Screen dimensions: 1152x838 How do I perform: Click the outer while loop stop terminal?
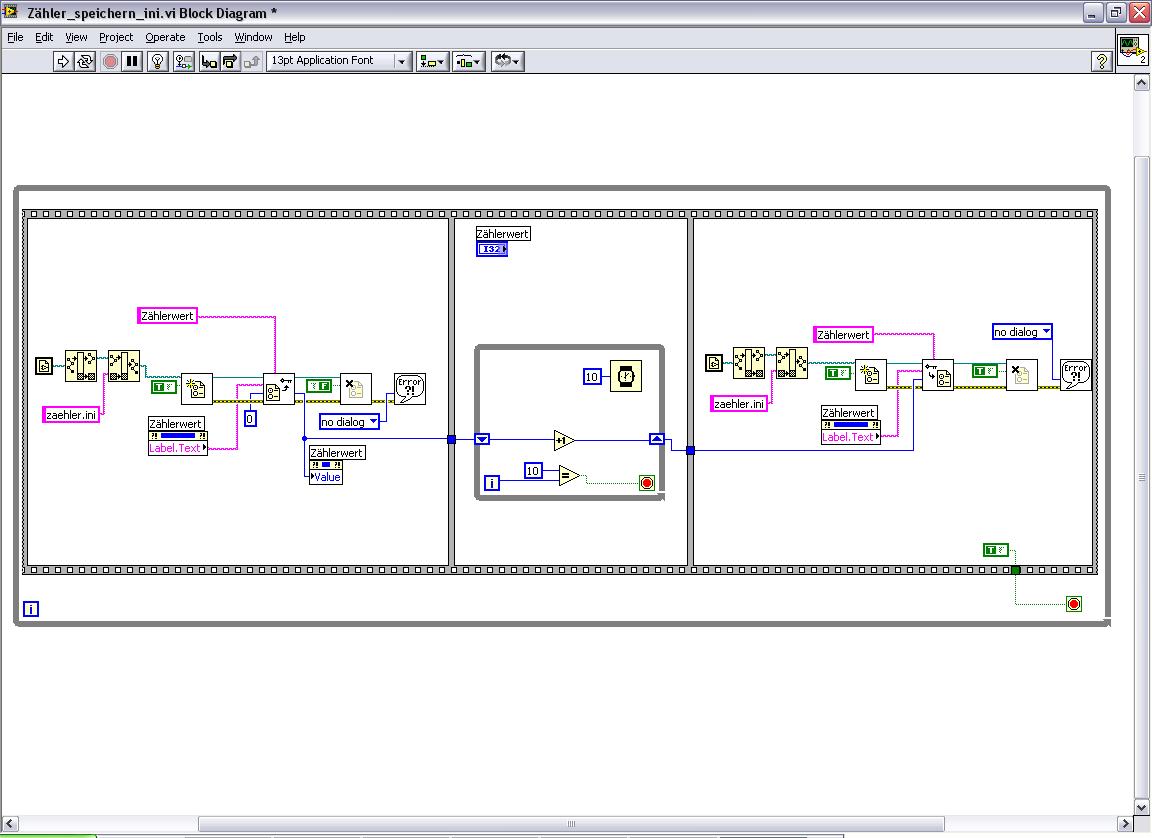1073,604
